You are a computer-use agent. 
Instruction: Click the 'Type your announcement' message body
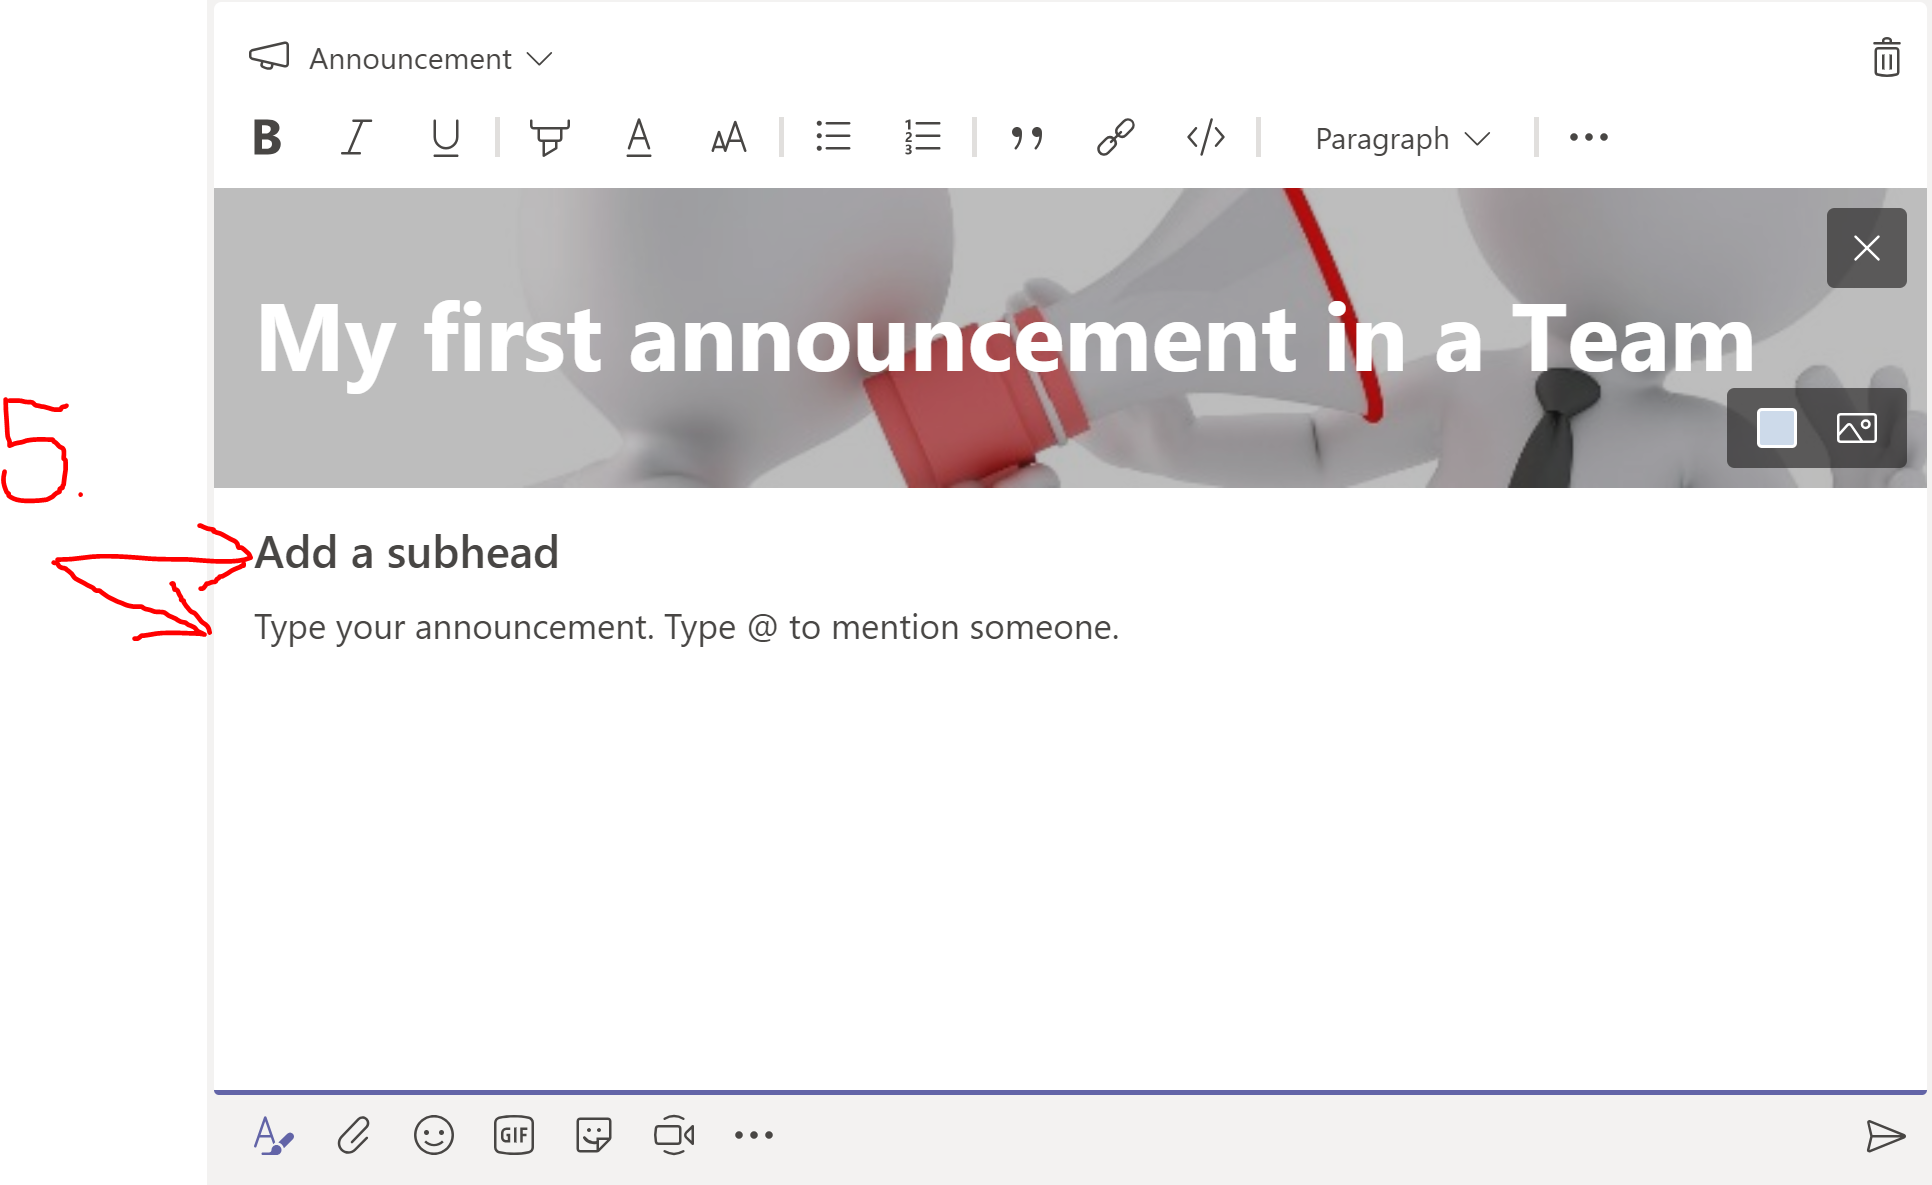pos(687,627)
